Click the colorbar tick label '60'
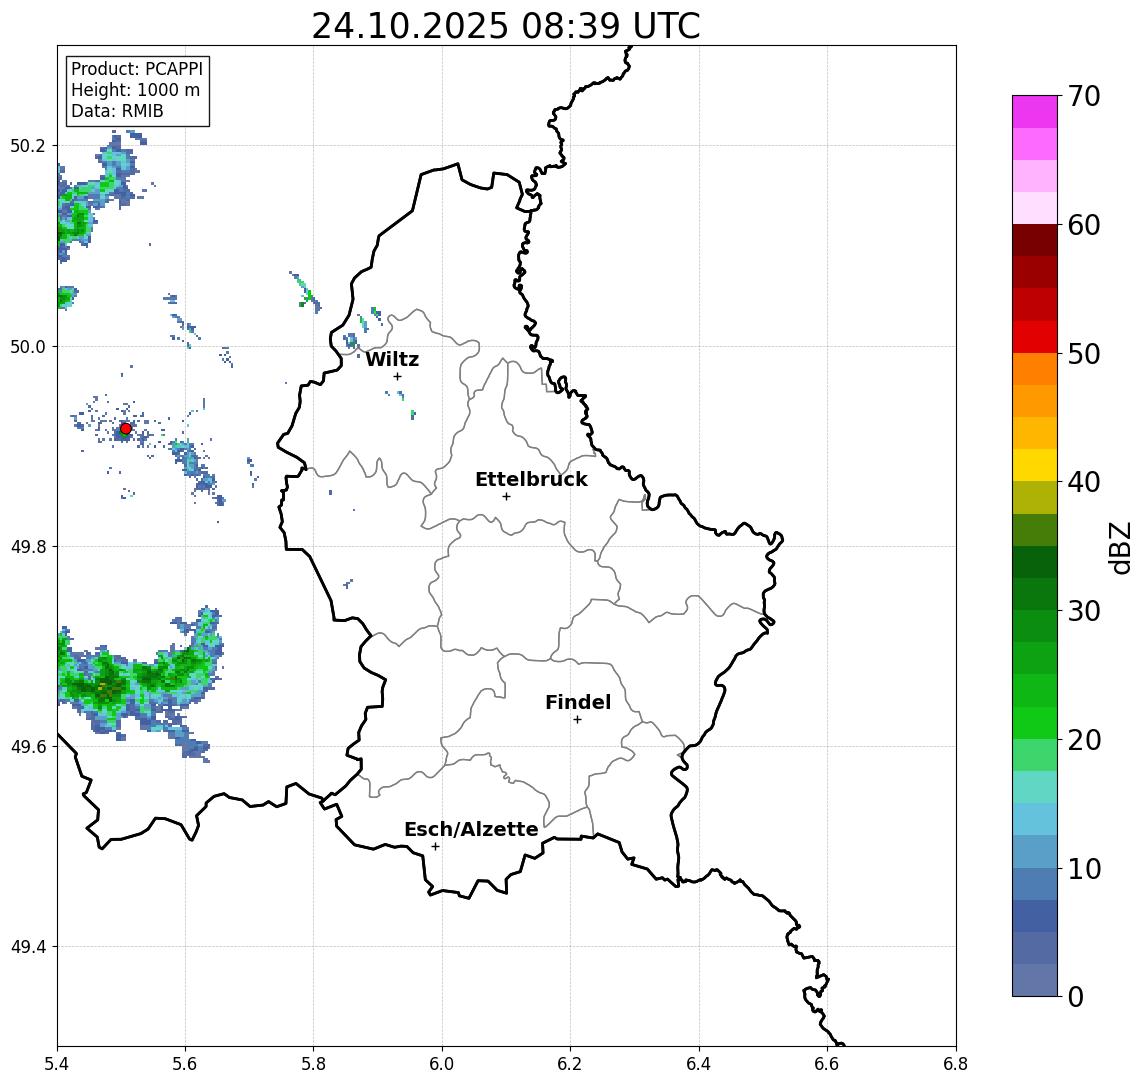 [1084, 225]
